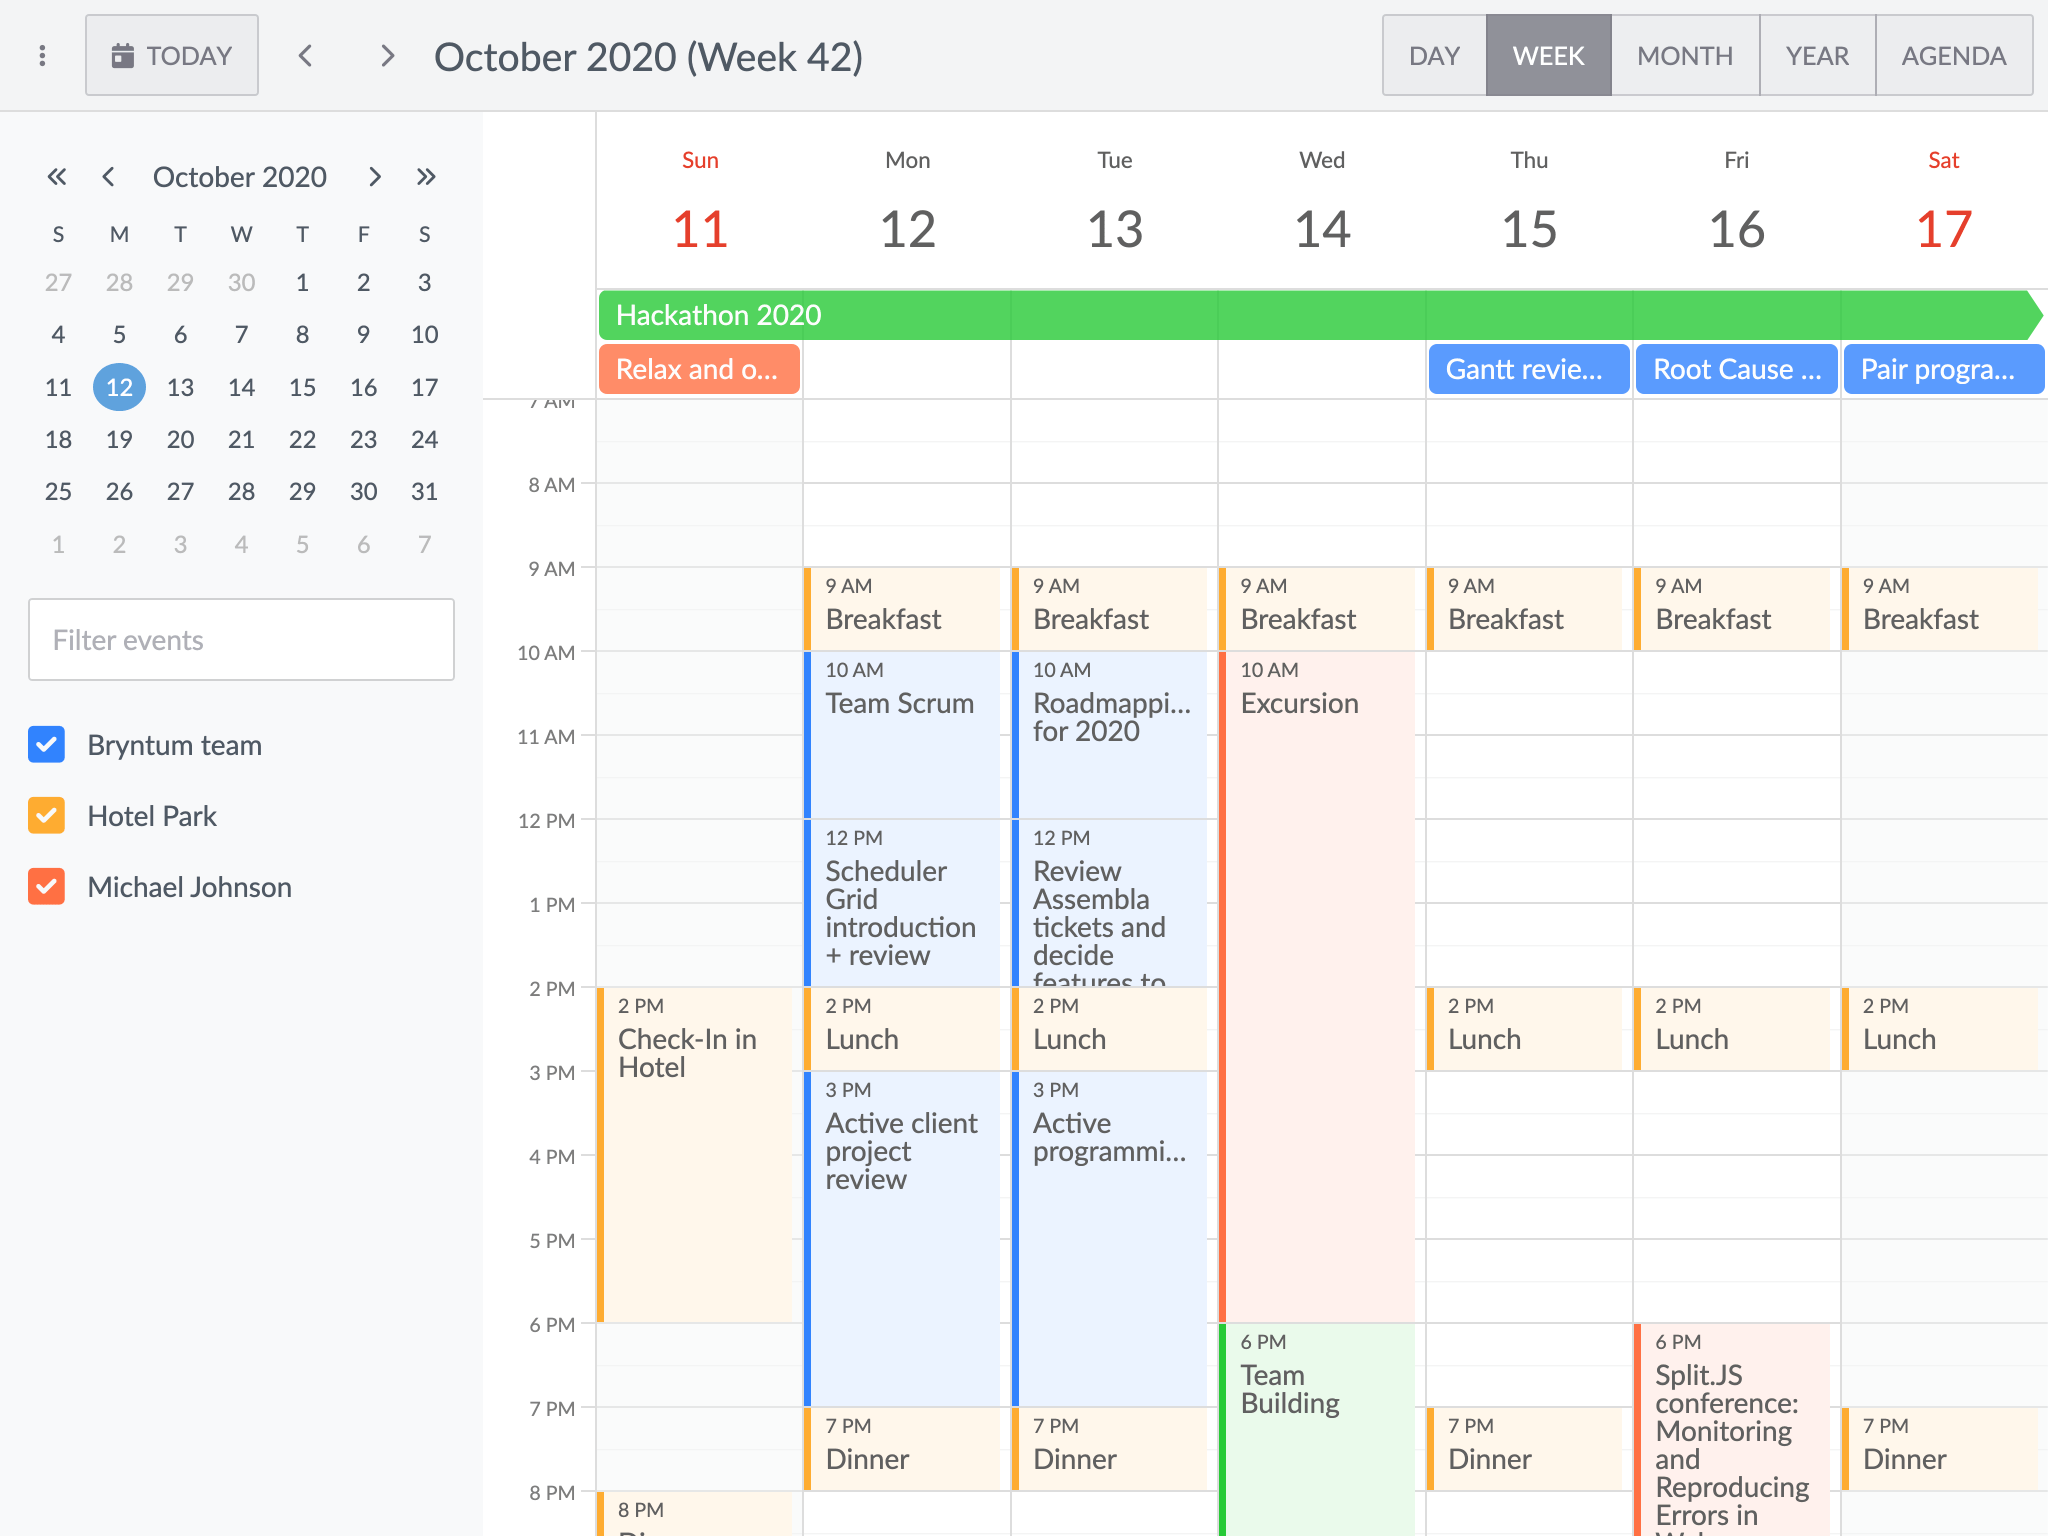Screen dimensions: 2048x1536
Task: Open the Split.JS conference event
Action: (1732, 1430)
